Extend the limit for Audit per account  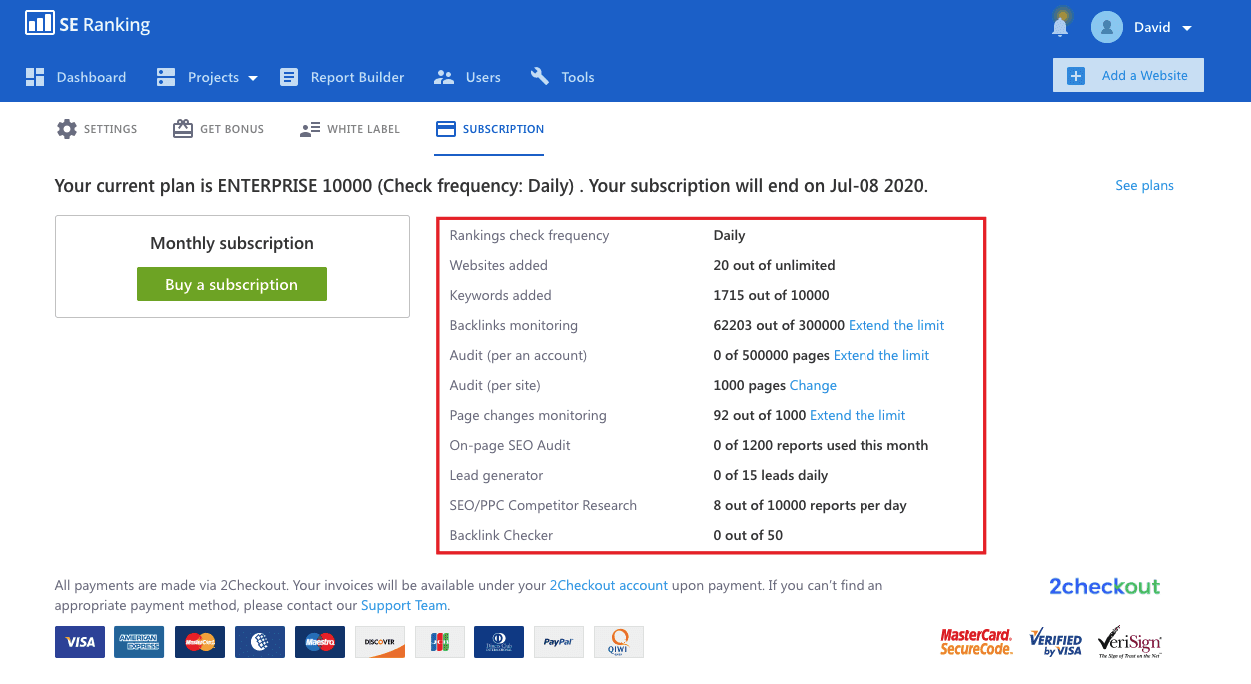882,355
